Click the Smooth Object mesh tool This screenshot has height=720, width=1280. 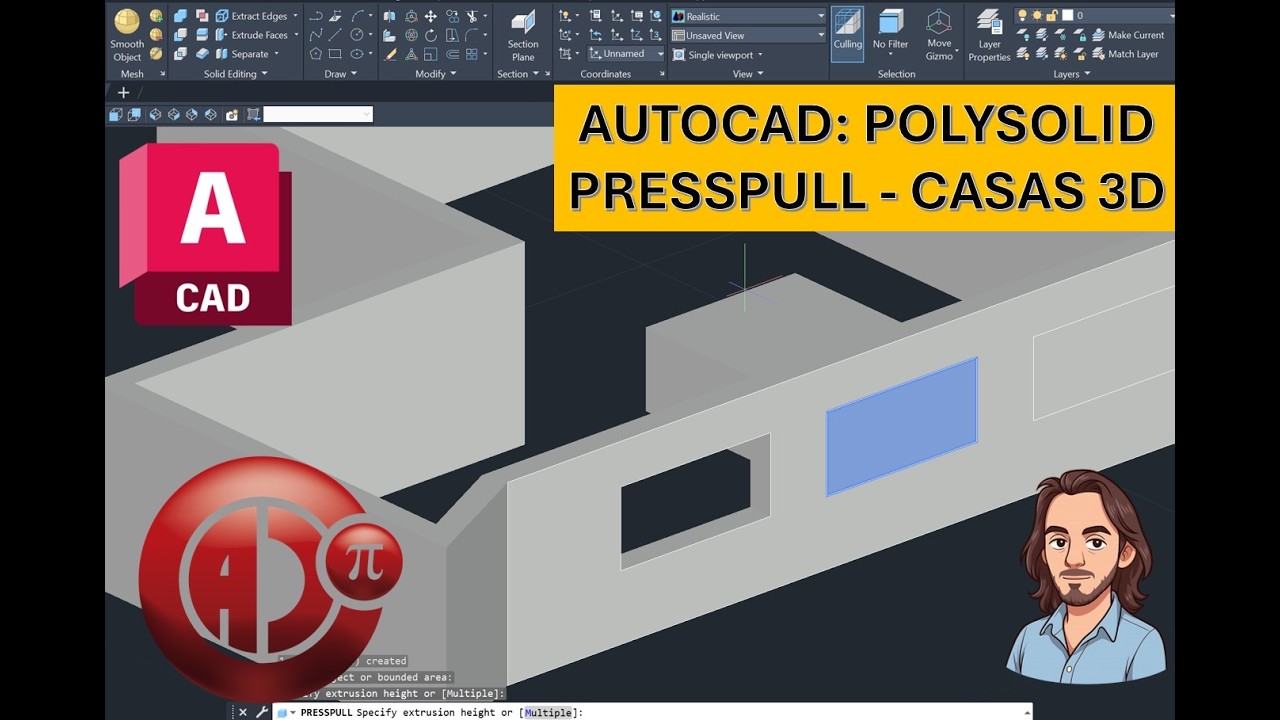click(127, 36)
